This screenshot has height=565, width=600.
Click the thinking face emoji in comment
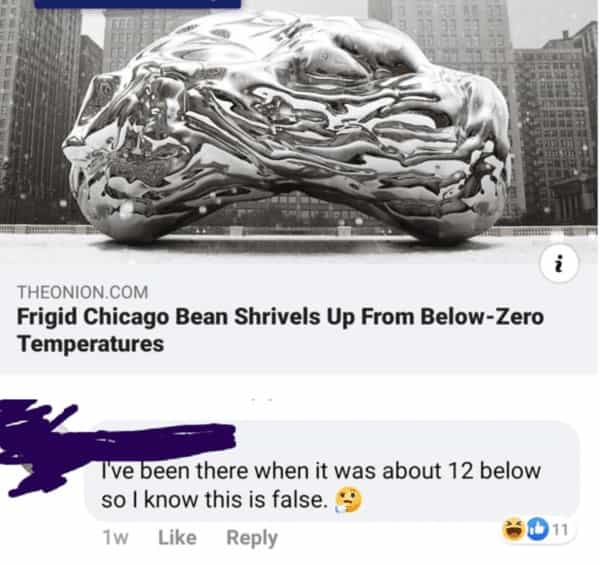pos(348,500)
